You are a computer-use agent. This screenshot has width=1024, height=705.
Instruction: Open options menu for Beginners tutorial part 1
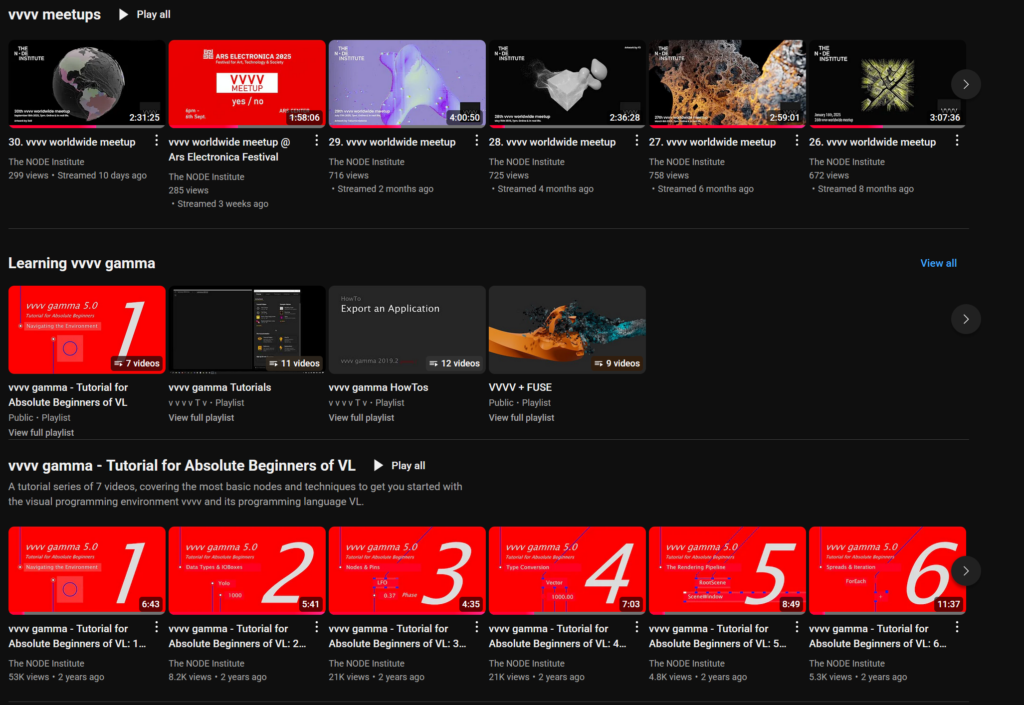coord(157,628)
